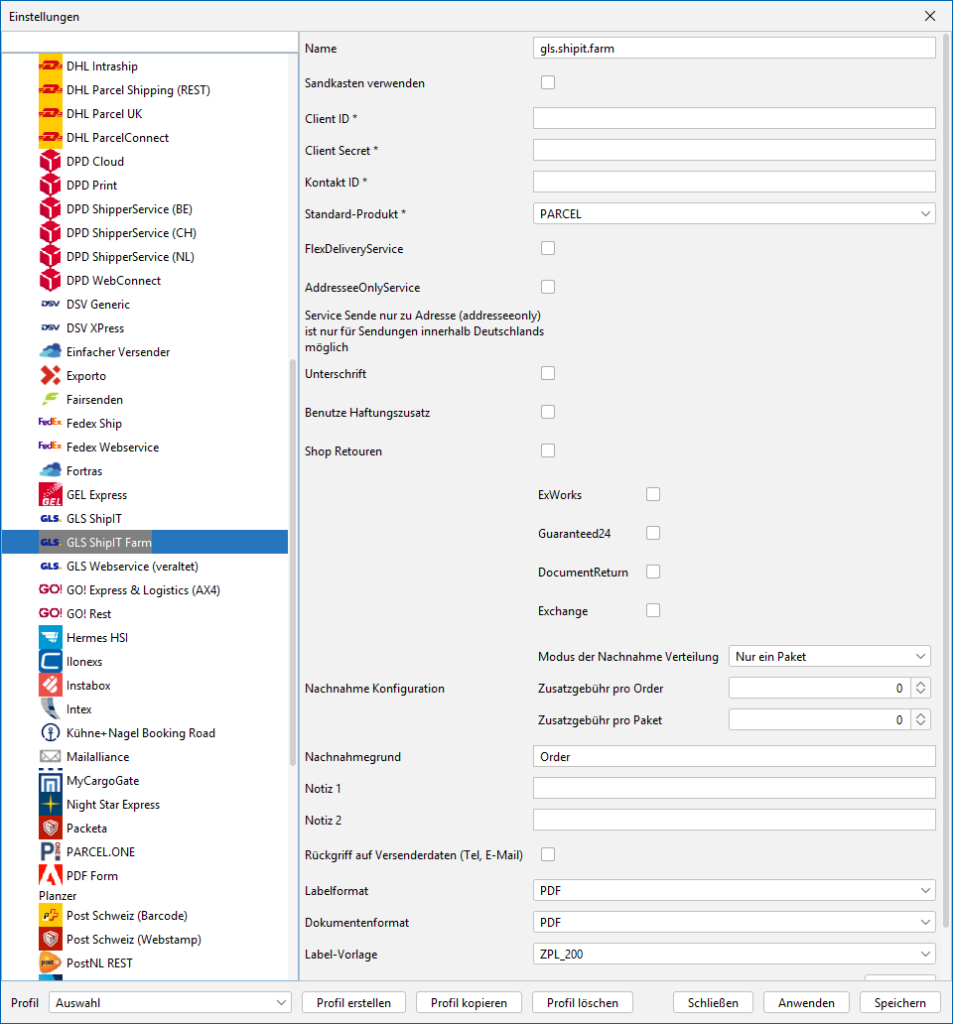Select the PDF Form Adobe icon

pos(50,876)
